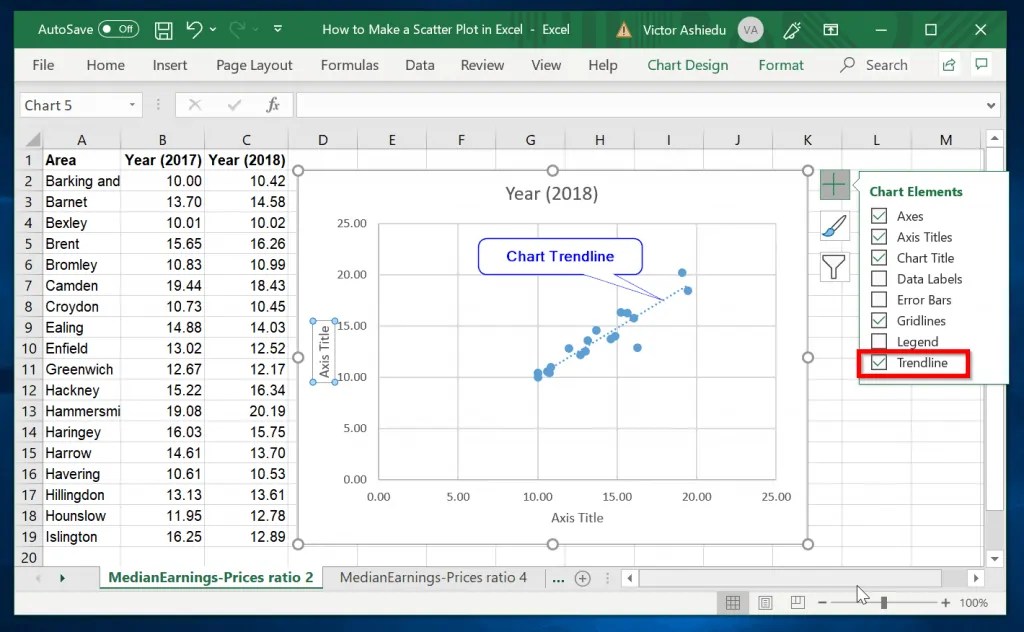Image resolution: width=1024 pixels, height=632 pixels.
Task: Click the Chart Styles paintbrush button
Action: coord(834,226)
